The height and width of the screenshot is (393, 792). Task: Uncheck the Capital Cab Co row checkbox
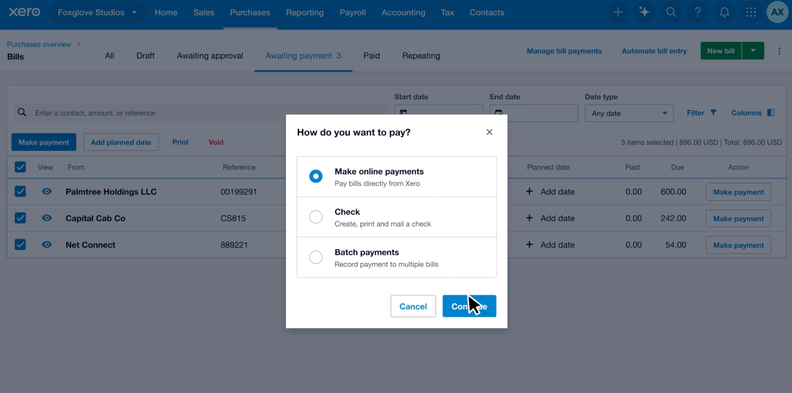(20, 218)
